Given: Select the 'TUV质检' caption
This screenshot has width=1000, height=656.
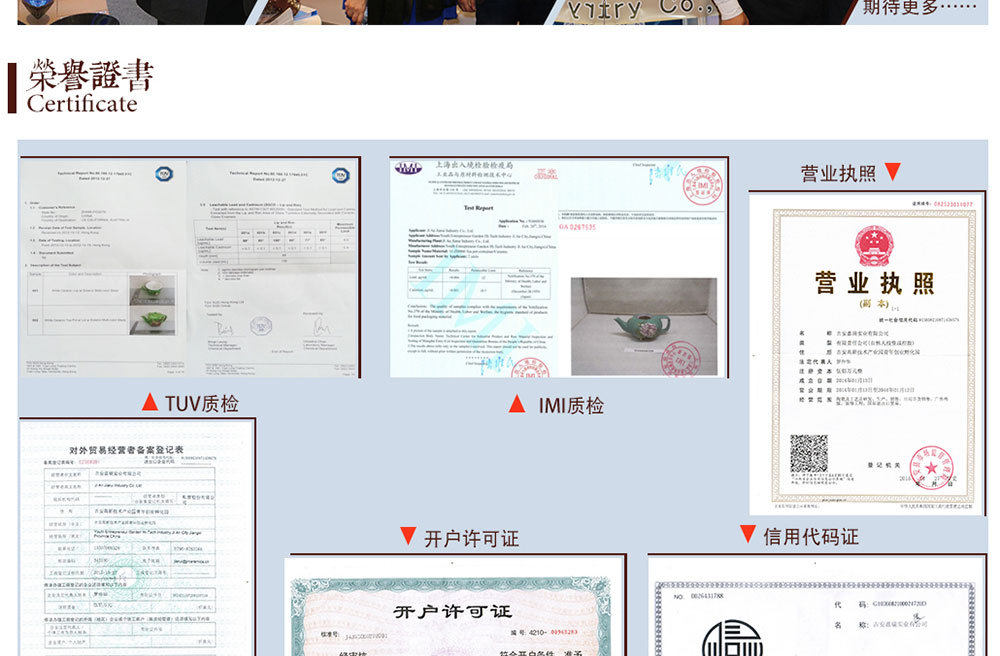Looking at the screenshot, I should click(x=202, y=404).
